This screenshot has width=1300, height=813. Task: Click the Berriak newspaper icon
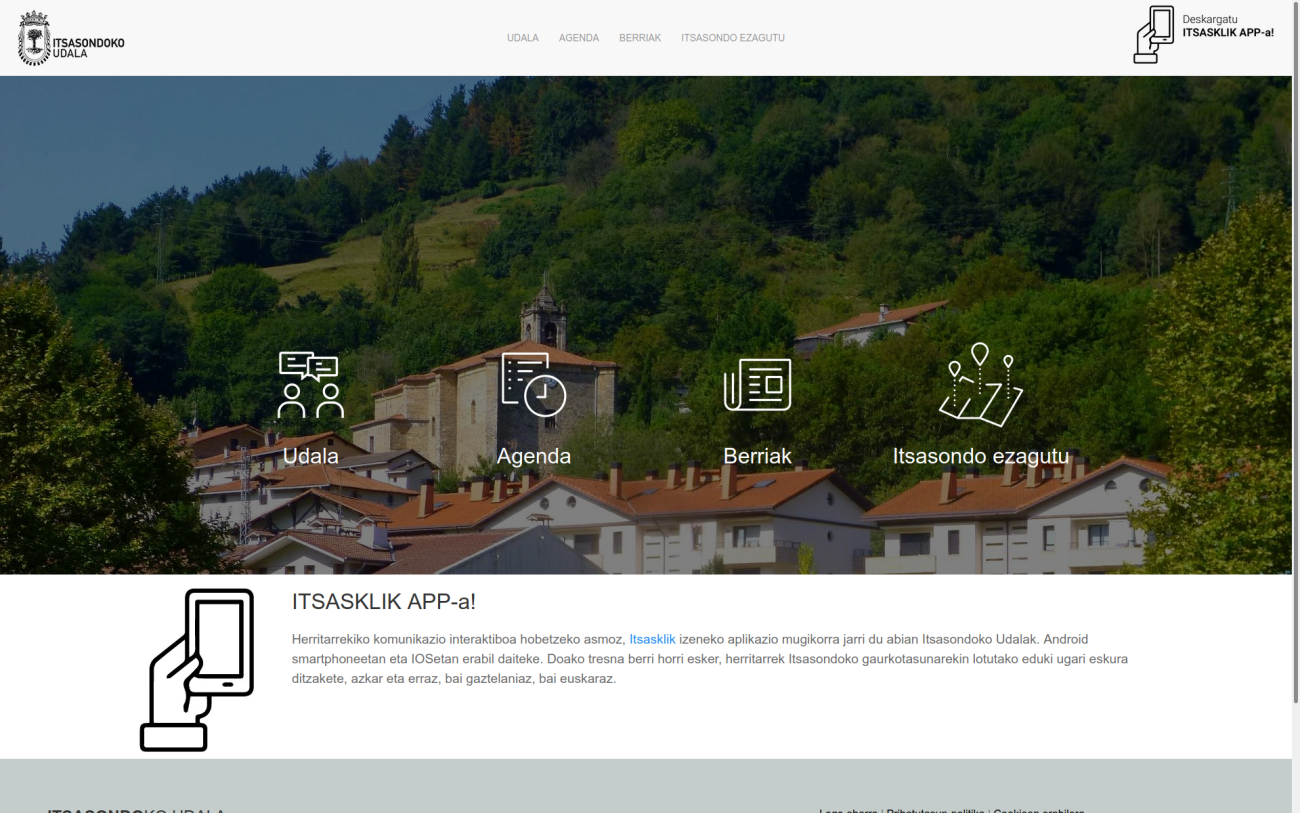point(757,385)
